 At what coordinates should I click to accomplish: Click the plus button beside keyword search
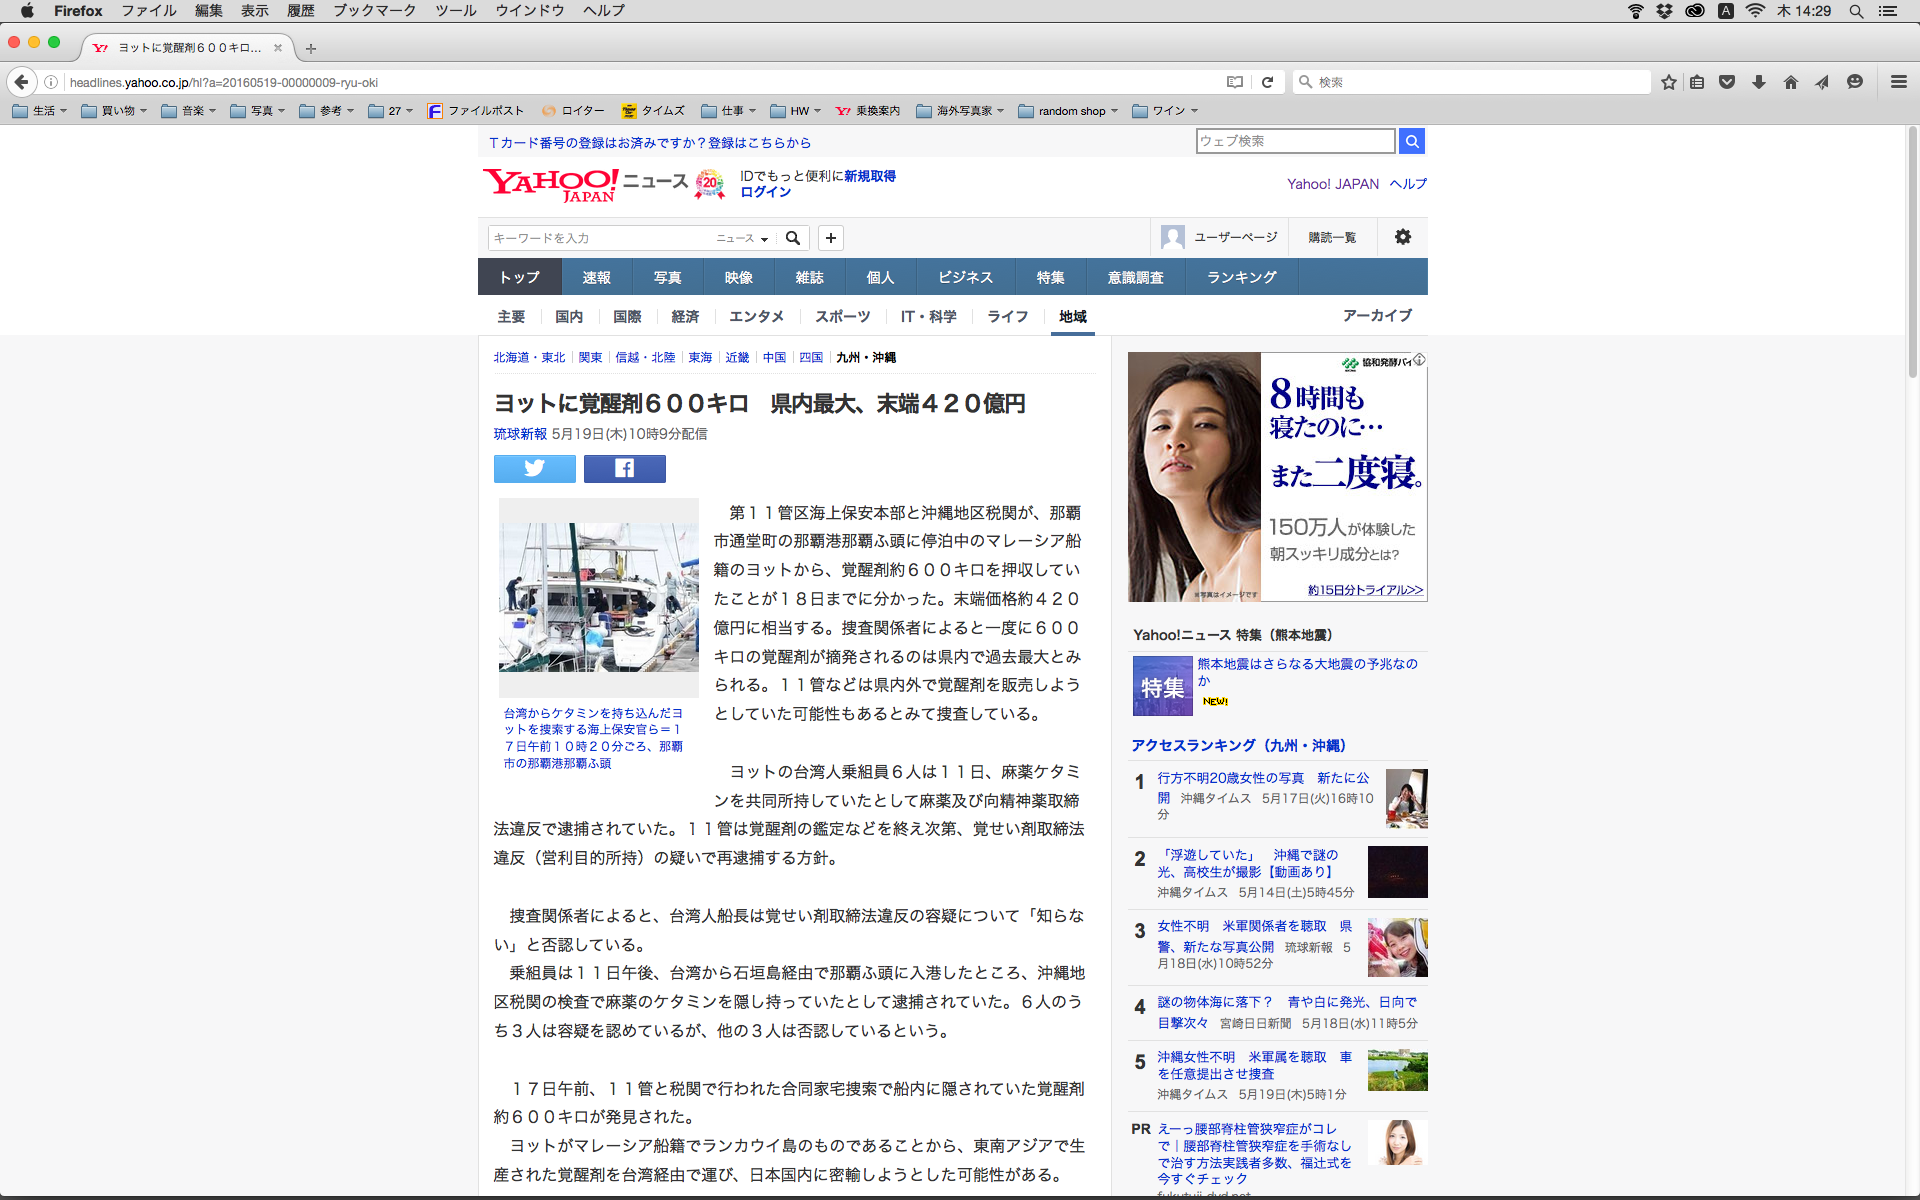pyautogui.click(x=830, y=238)
